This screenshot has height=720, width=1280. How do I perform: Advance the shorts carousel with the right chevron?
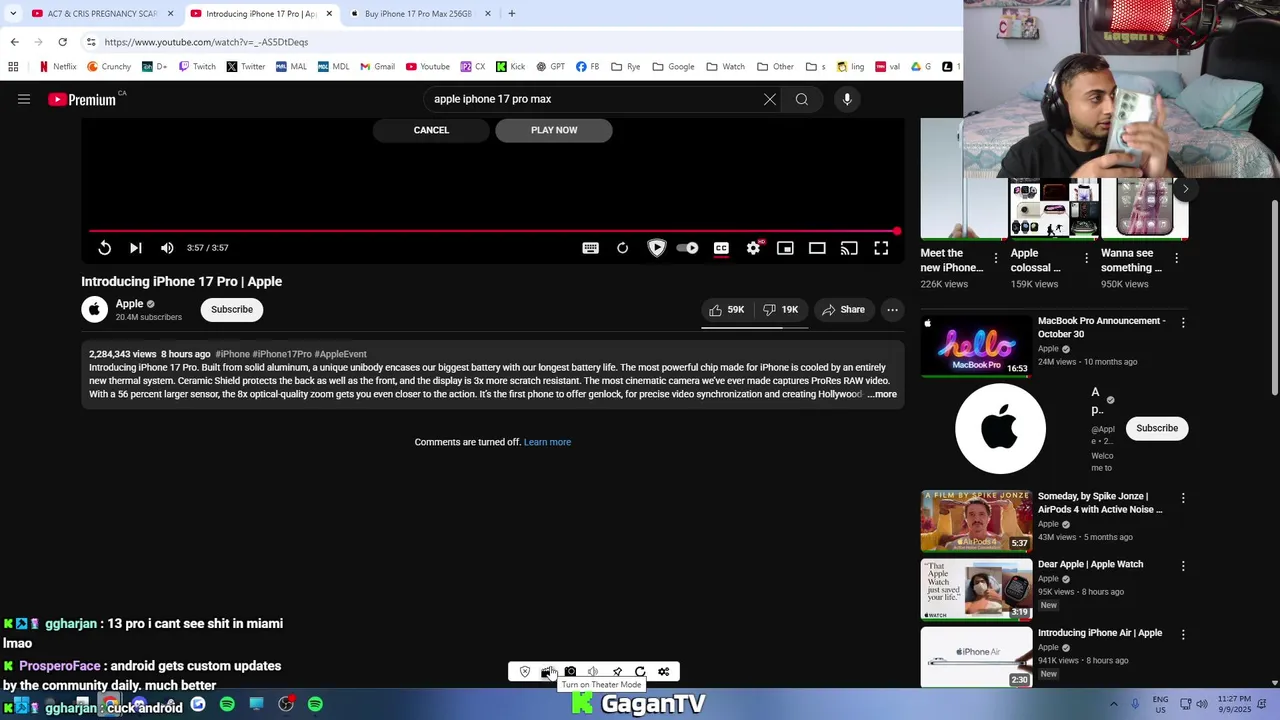click(x=1185, y=189)
